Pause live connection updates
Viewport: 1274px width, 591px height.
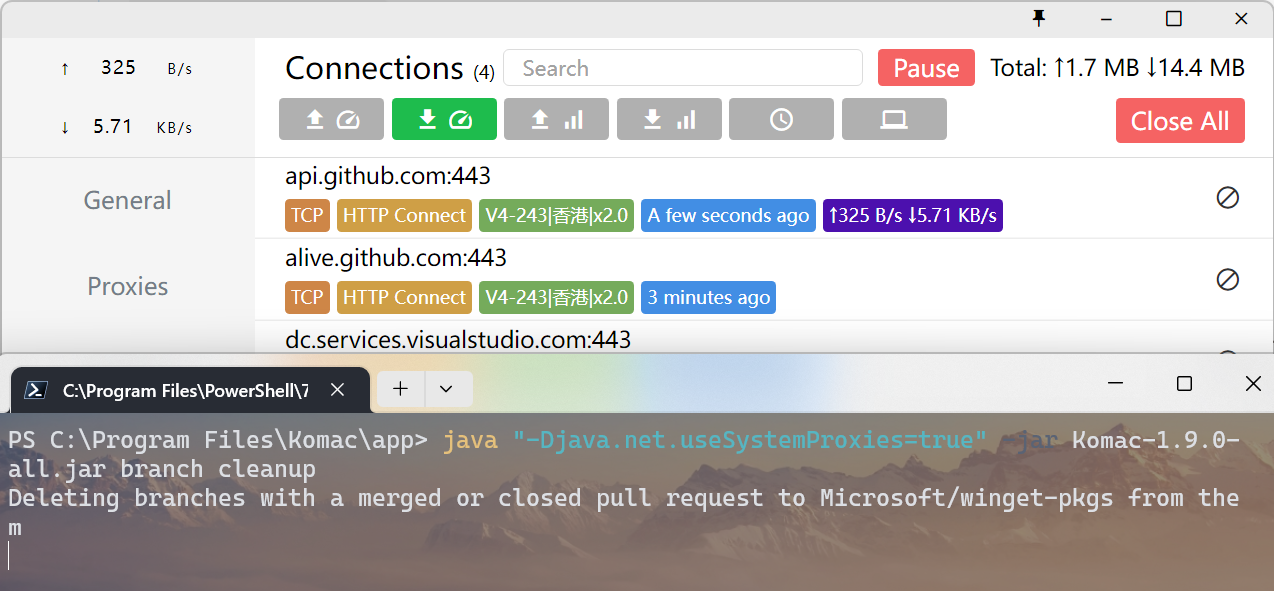coord(925,68)
